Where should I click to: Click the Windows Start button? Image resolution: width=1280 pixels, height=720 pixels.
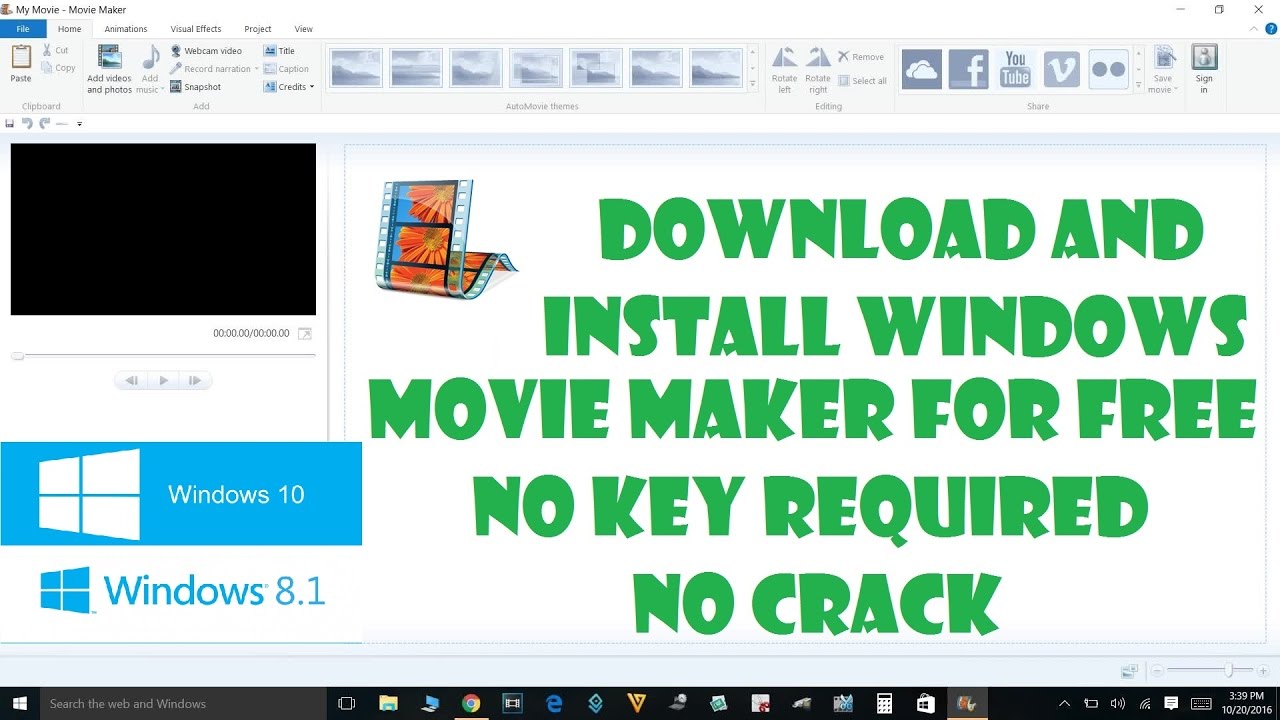[x=20, y=703]
